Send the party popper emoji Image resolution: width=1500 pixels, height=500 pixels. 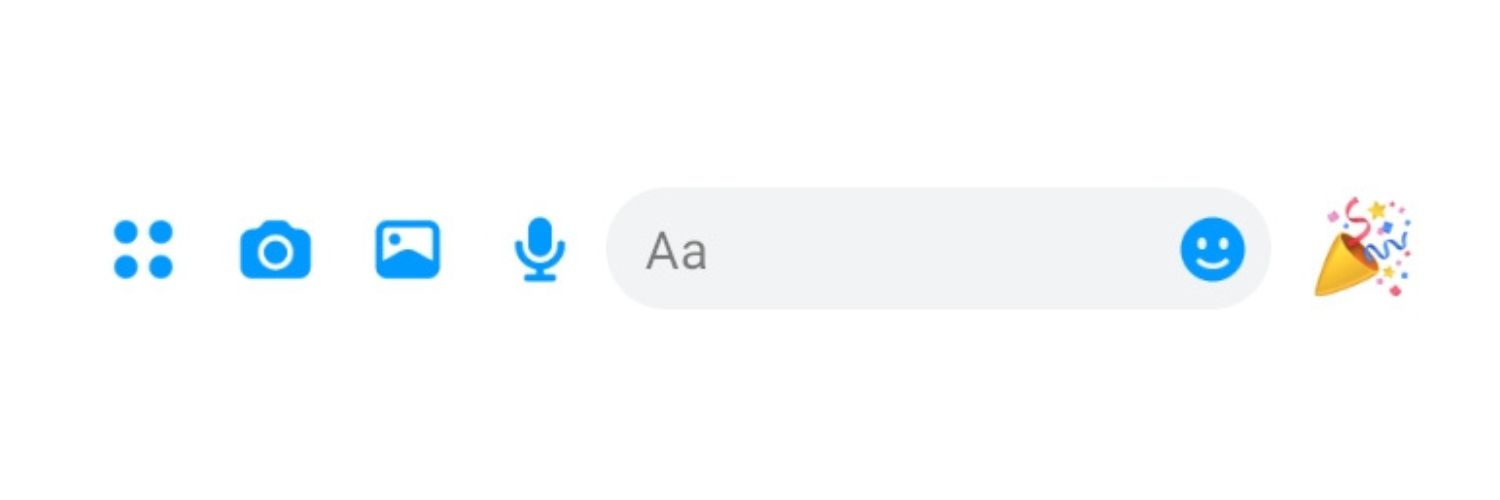click(1363, 247)
